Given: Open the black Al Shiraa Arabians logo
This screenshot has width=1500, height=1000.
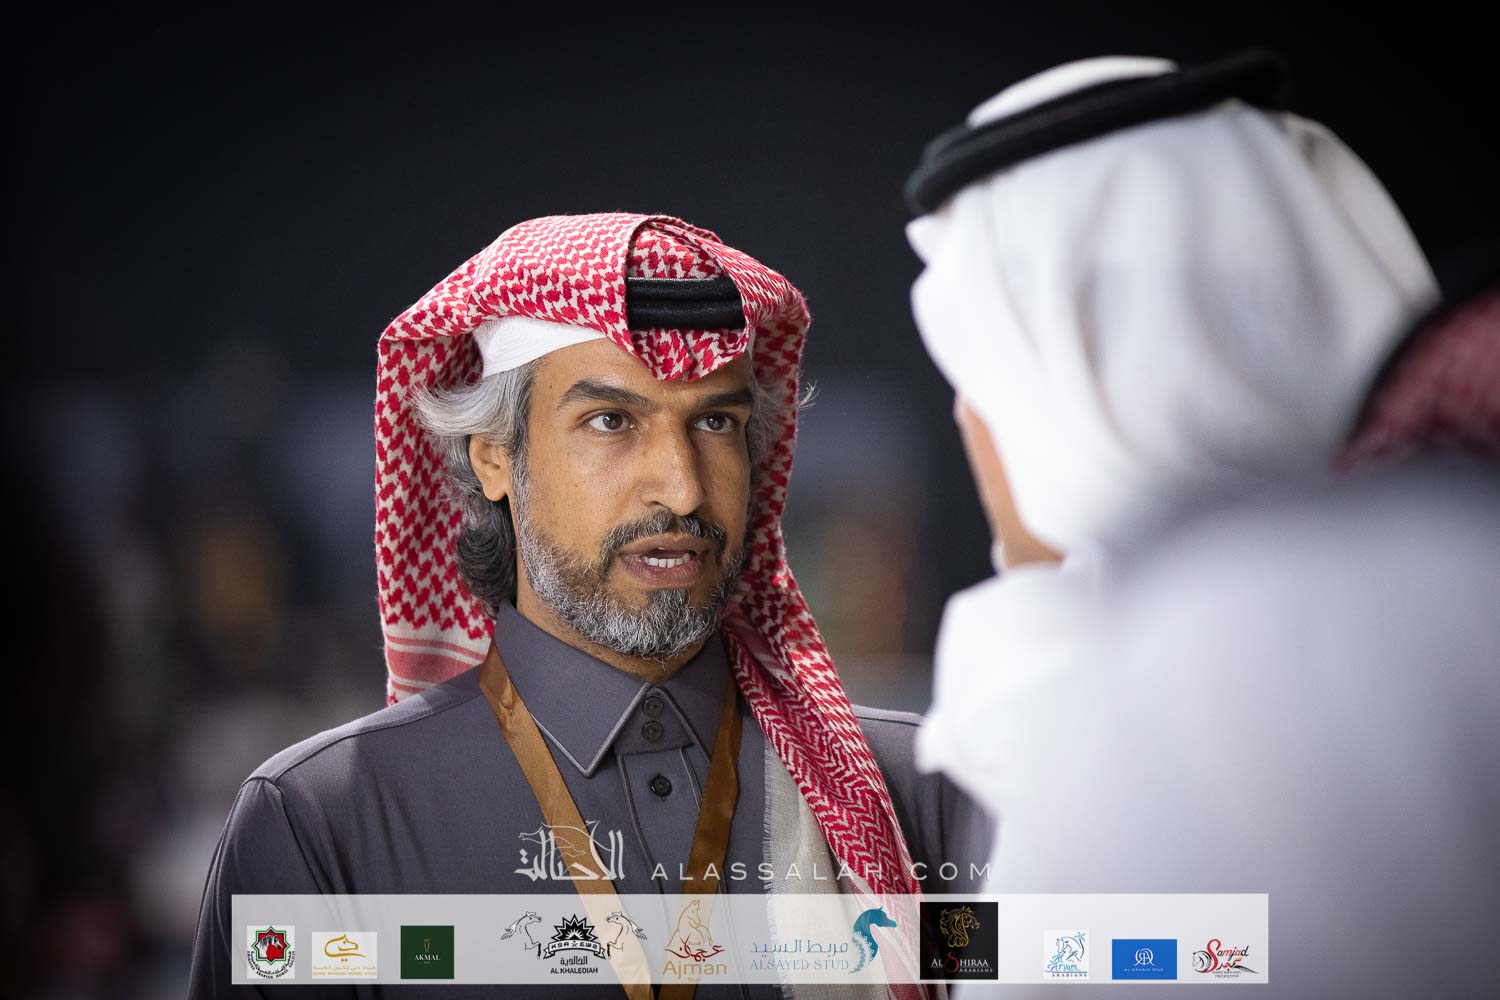Looking at the screenshot, I should 958,940.
